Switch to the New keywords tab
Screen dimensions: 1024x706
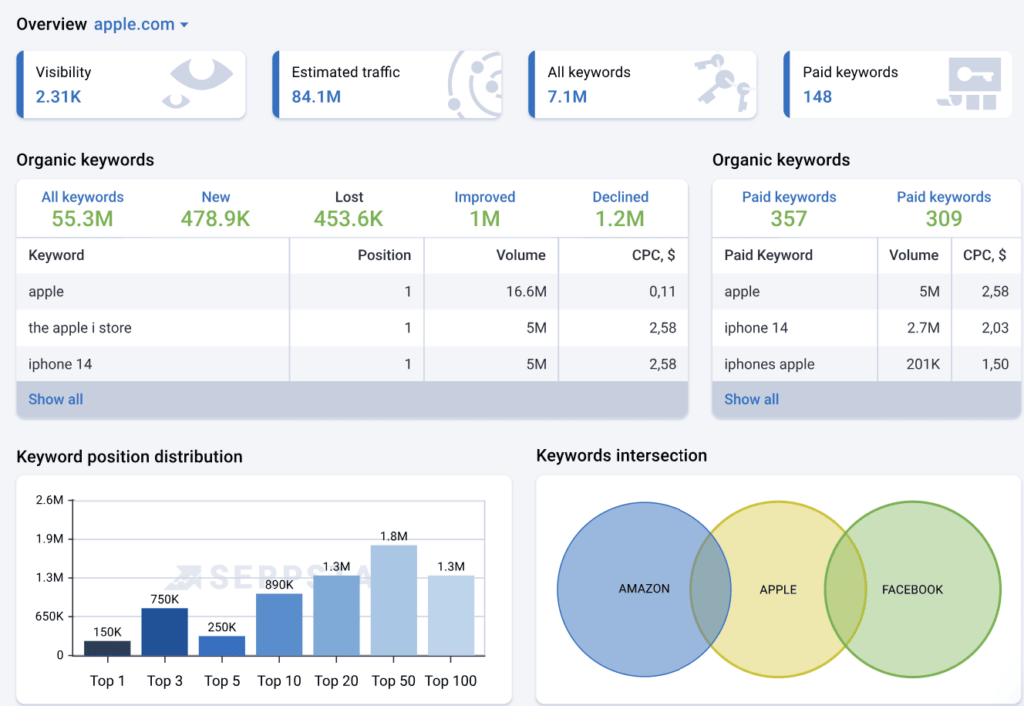point(216,209)
